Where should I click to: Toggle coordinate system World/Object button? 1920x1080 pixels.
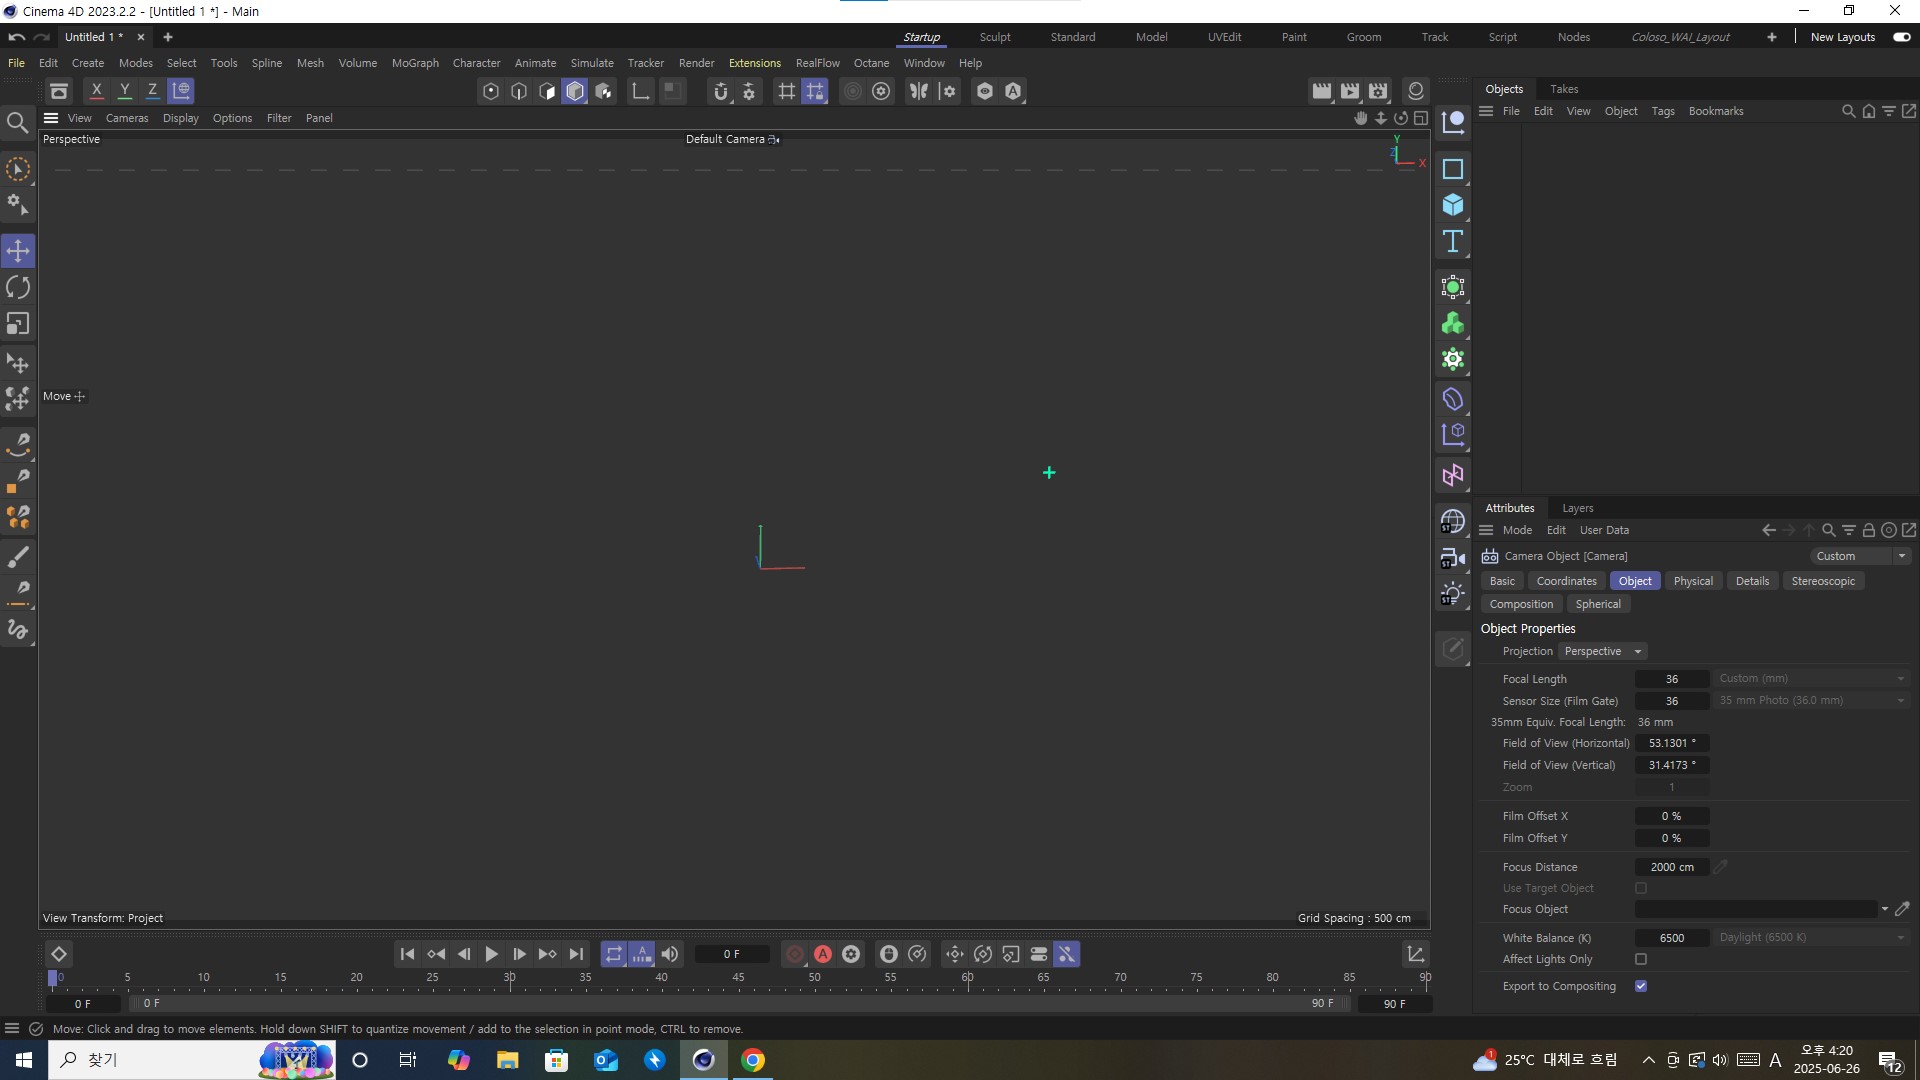(x=181, y=91)
